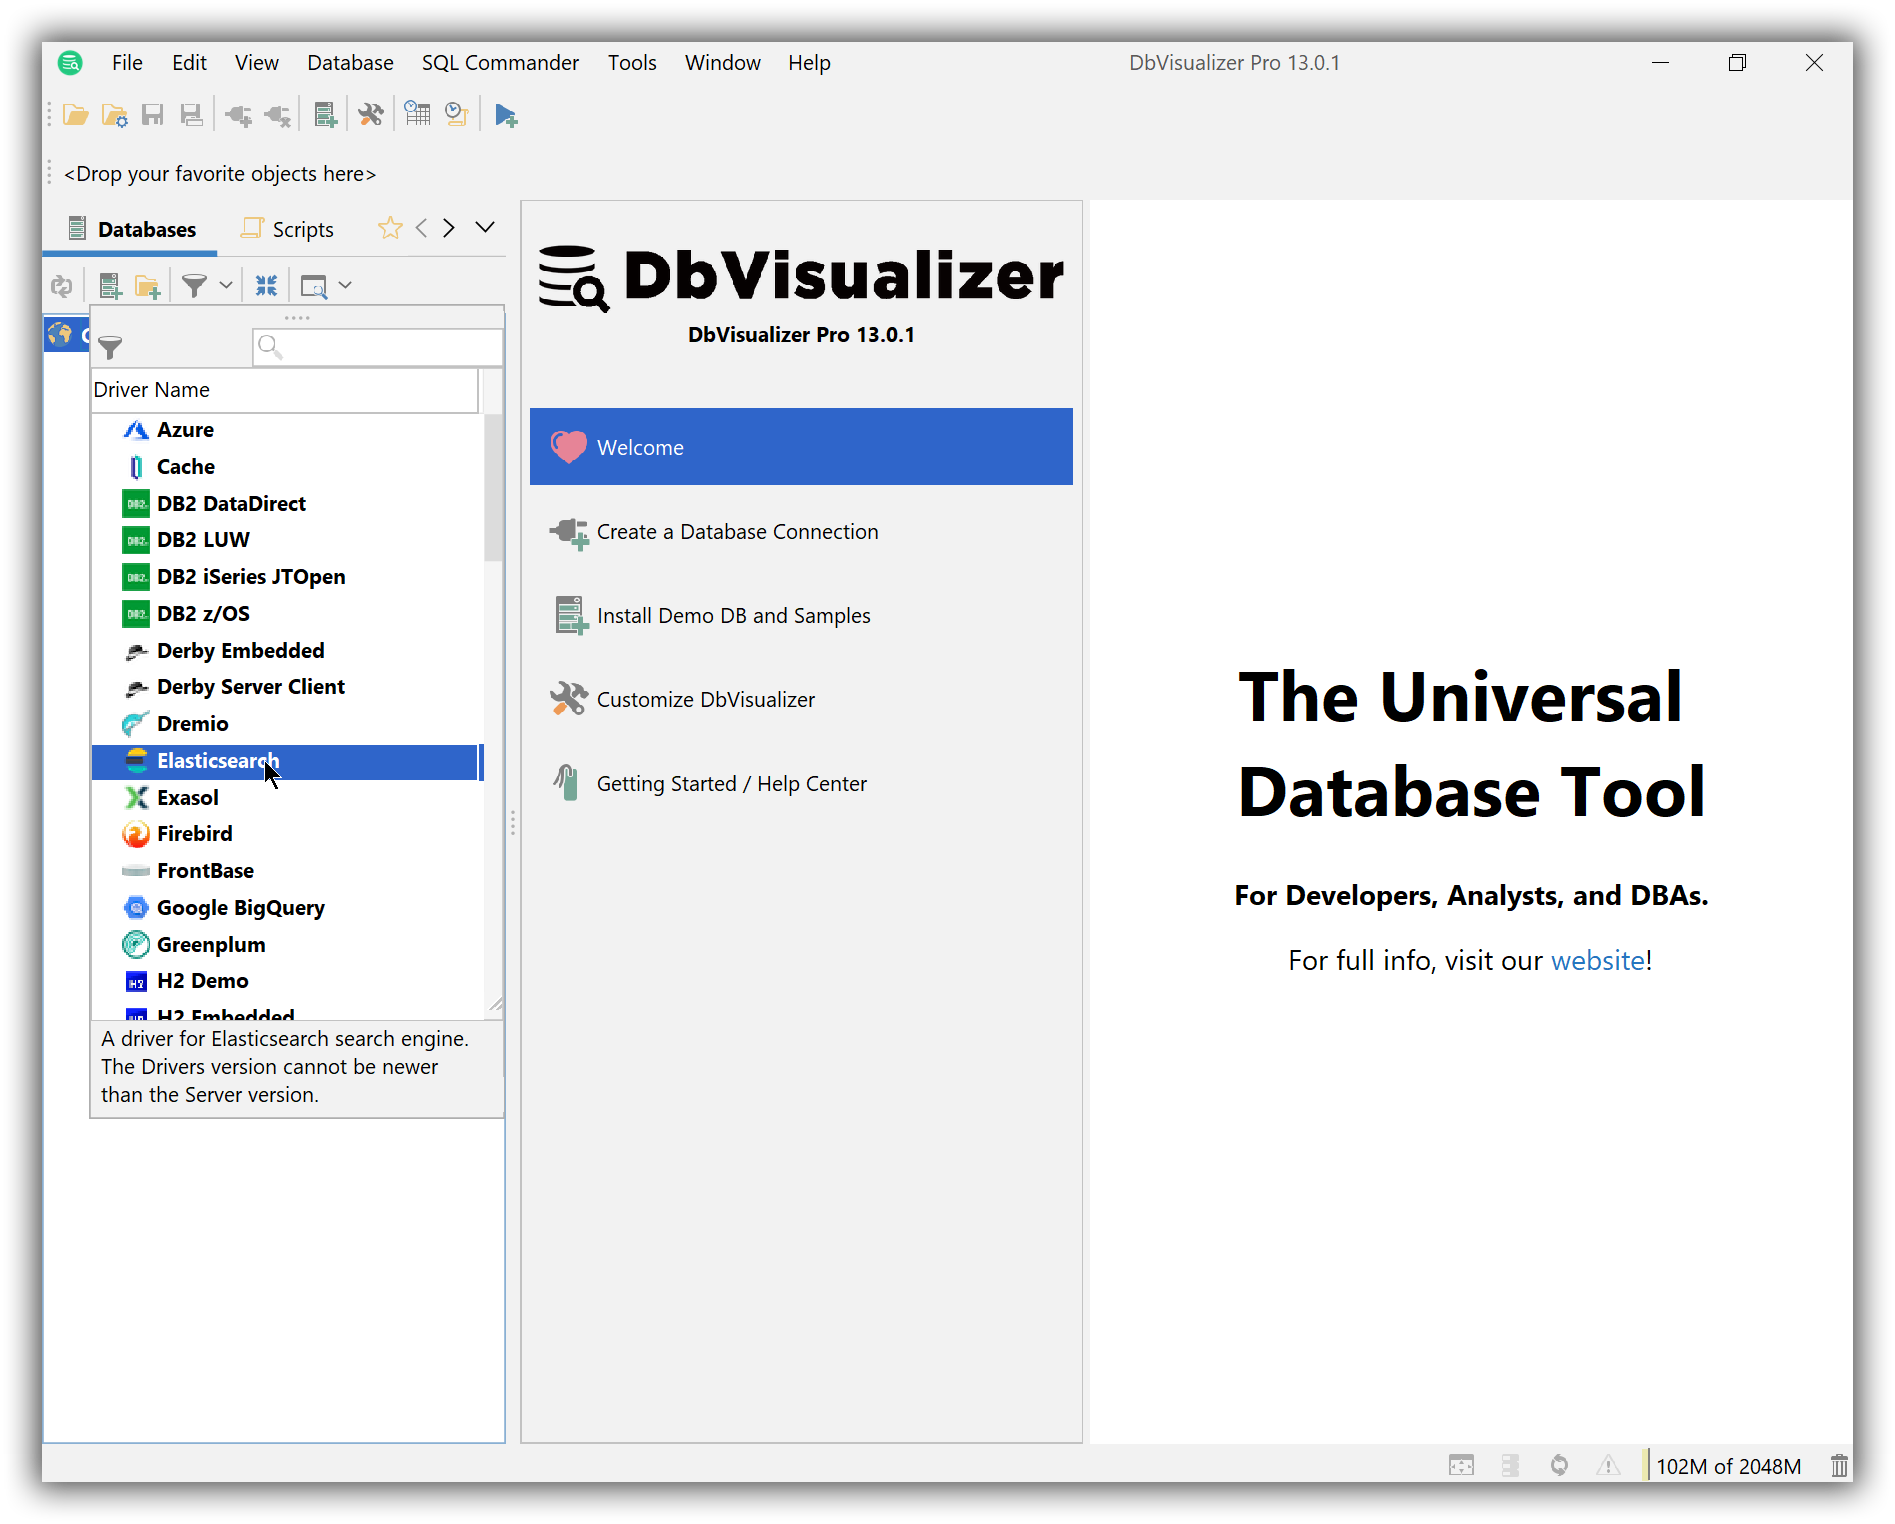Click the Open File folder icon
This screenshot has width=1895, height=1524.
75,115
